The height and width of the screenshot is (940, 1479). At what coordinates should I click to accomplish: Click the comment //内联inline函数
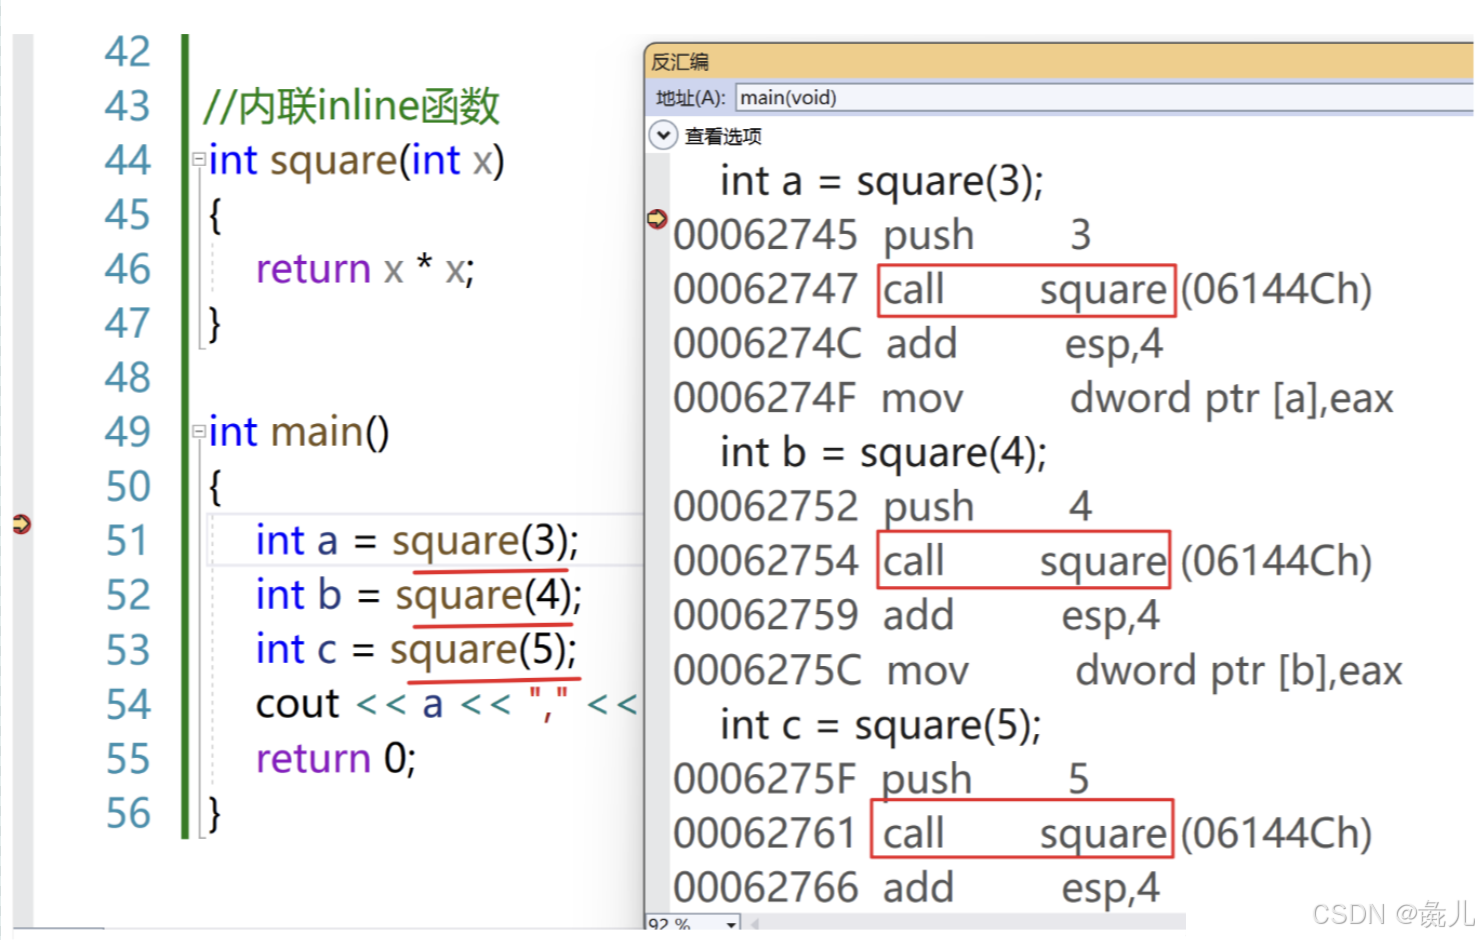click(x=351, y=106)
